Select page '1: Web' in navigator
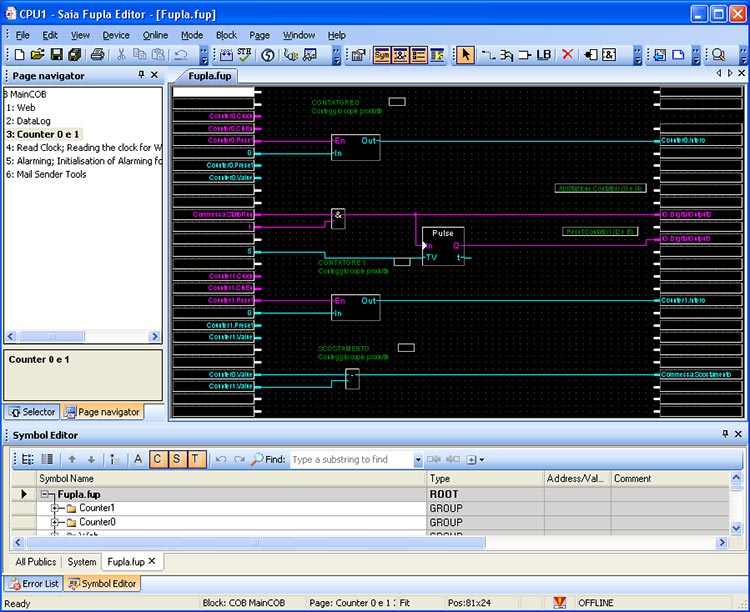The width and height of the screenshot is (750, 612). 21,108
